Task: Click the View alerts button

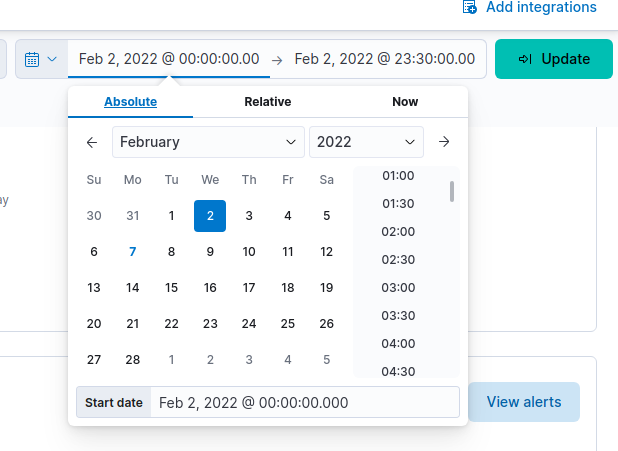Action: click(x=523, y=402)
